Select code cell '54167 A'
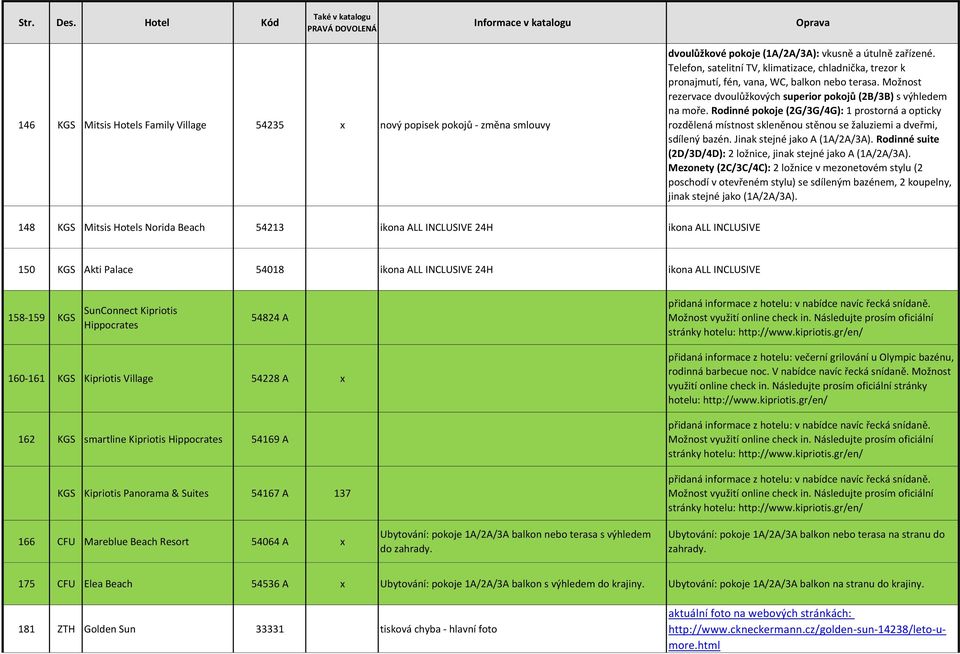 point(269,493)
